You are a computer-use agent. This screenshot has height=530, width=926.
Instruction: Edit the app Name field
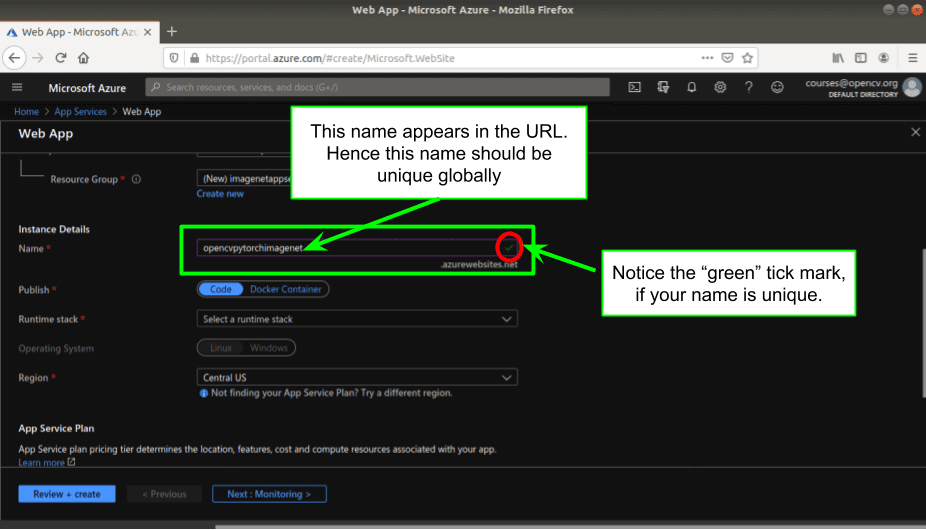point(357,248)
